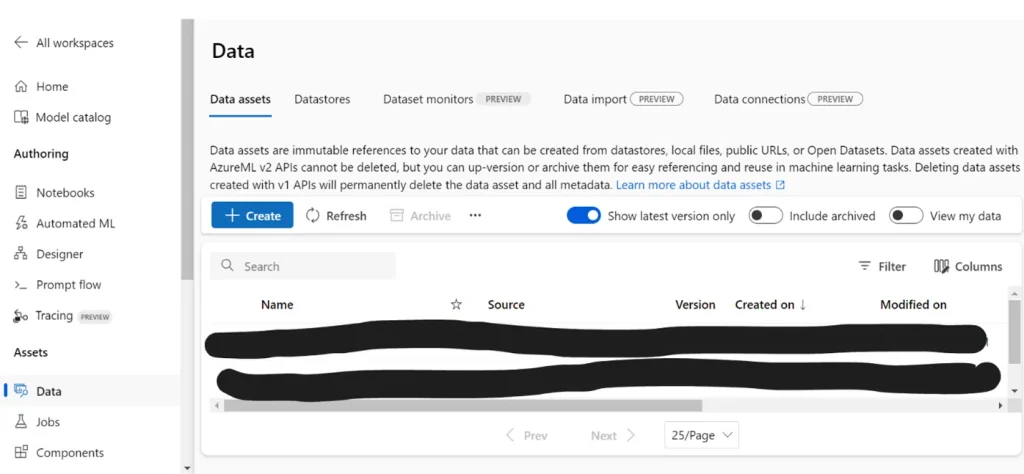Switch to the Datastores tab

coord(322,100)
